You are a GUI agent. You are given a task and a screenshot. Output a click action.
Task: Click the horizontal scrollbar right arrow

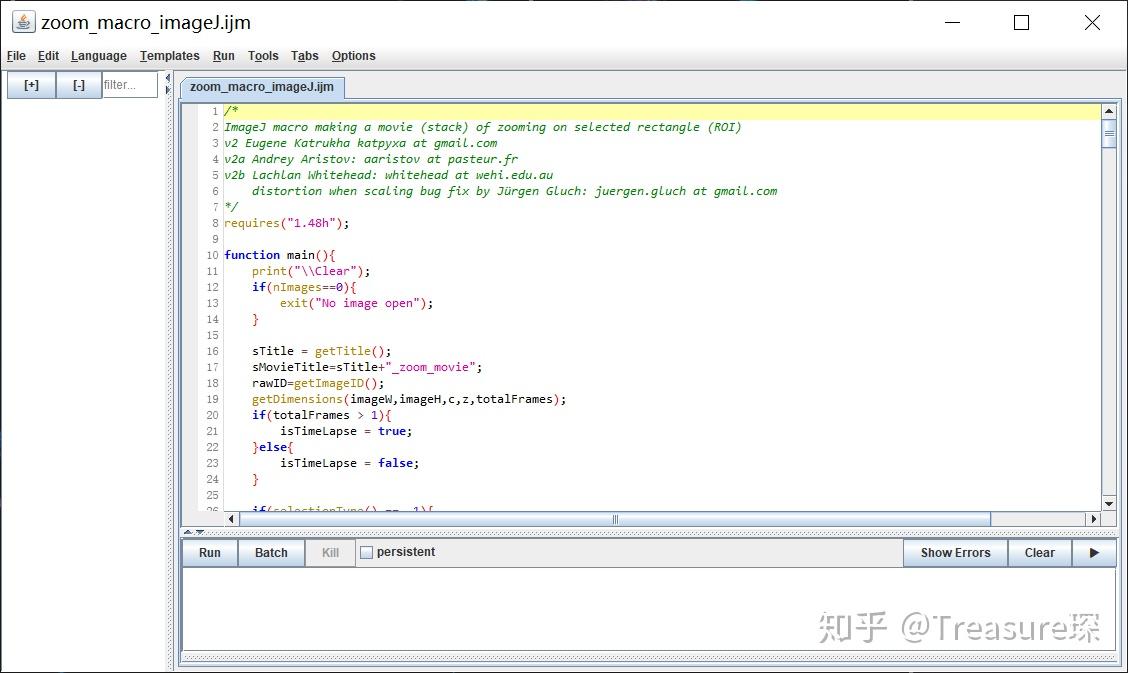click(x=1093, y=518)
